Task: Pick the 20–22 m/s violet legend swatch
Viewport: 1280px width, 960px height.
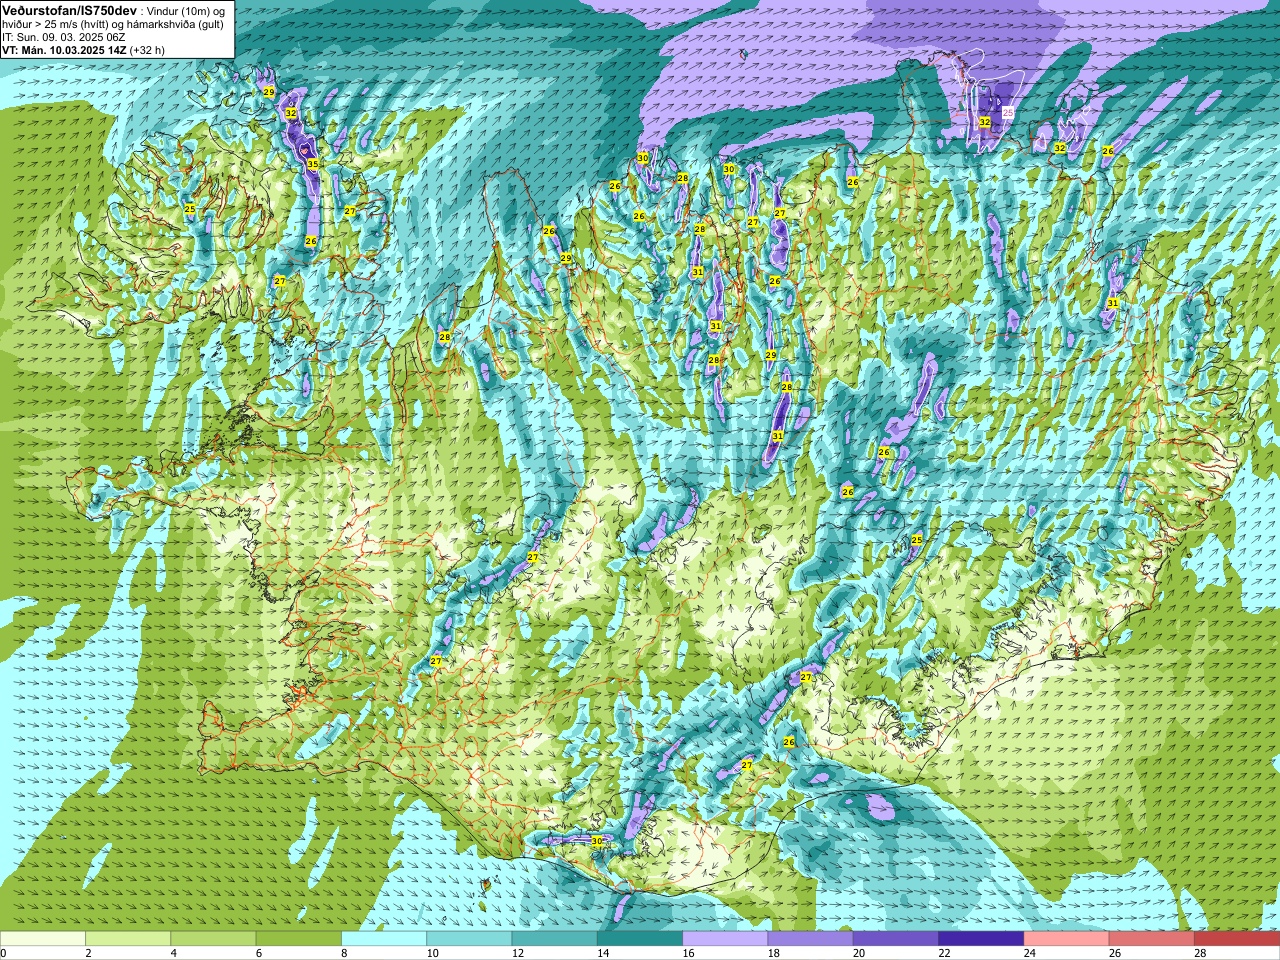Action: coord(896,939)
